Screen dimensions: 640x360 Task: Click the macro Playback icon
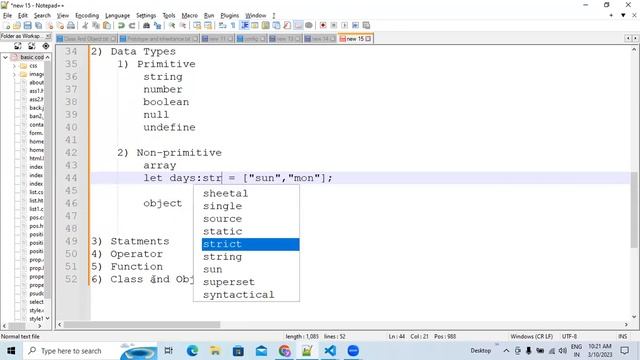(x=344, y=25)
